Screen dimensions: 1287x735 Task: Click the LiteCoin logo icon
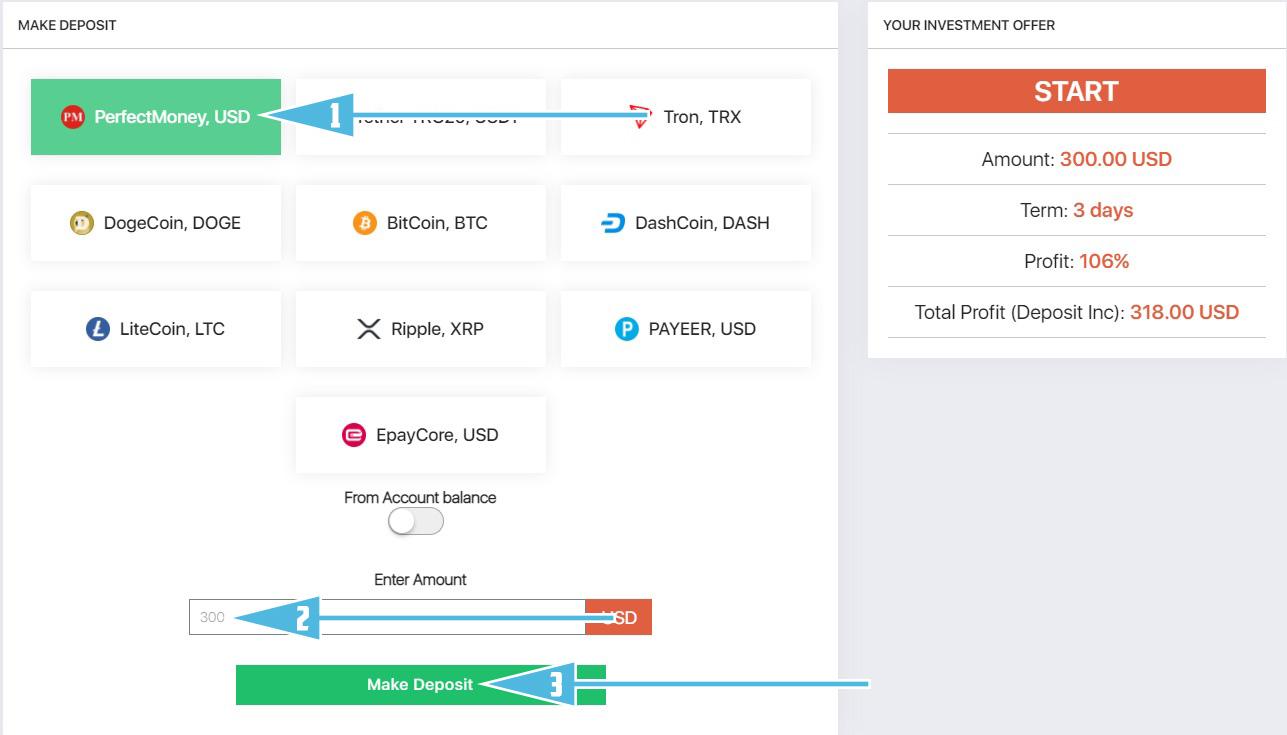(x=98, y=329)
